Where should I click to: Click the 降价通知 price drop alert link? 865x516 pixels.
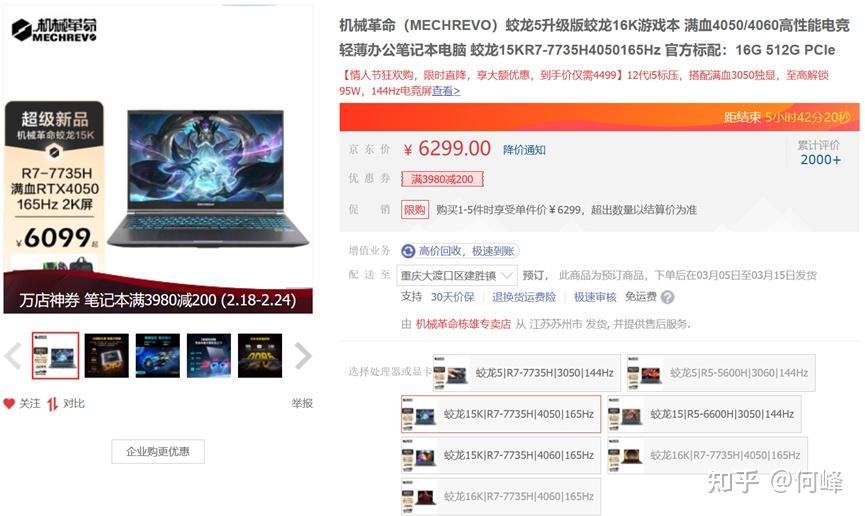524,150
